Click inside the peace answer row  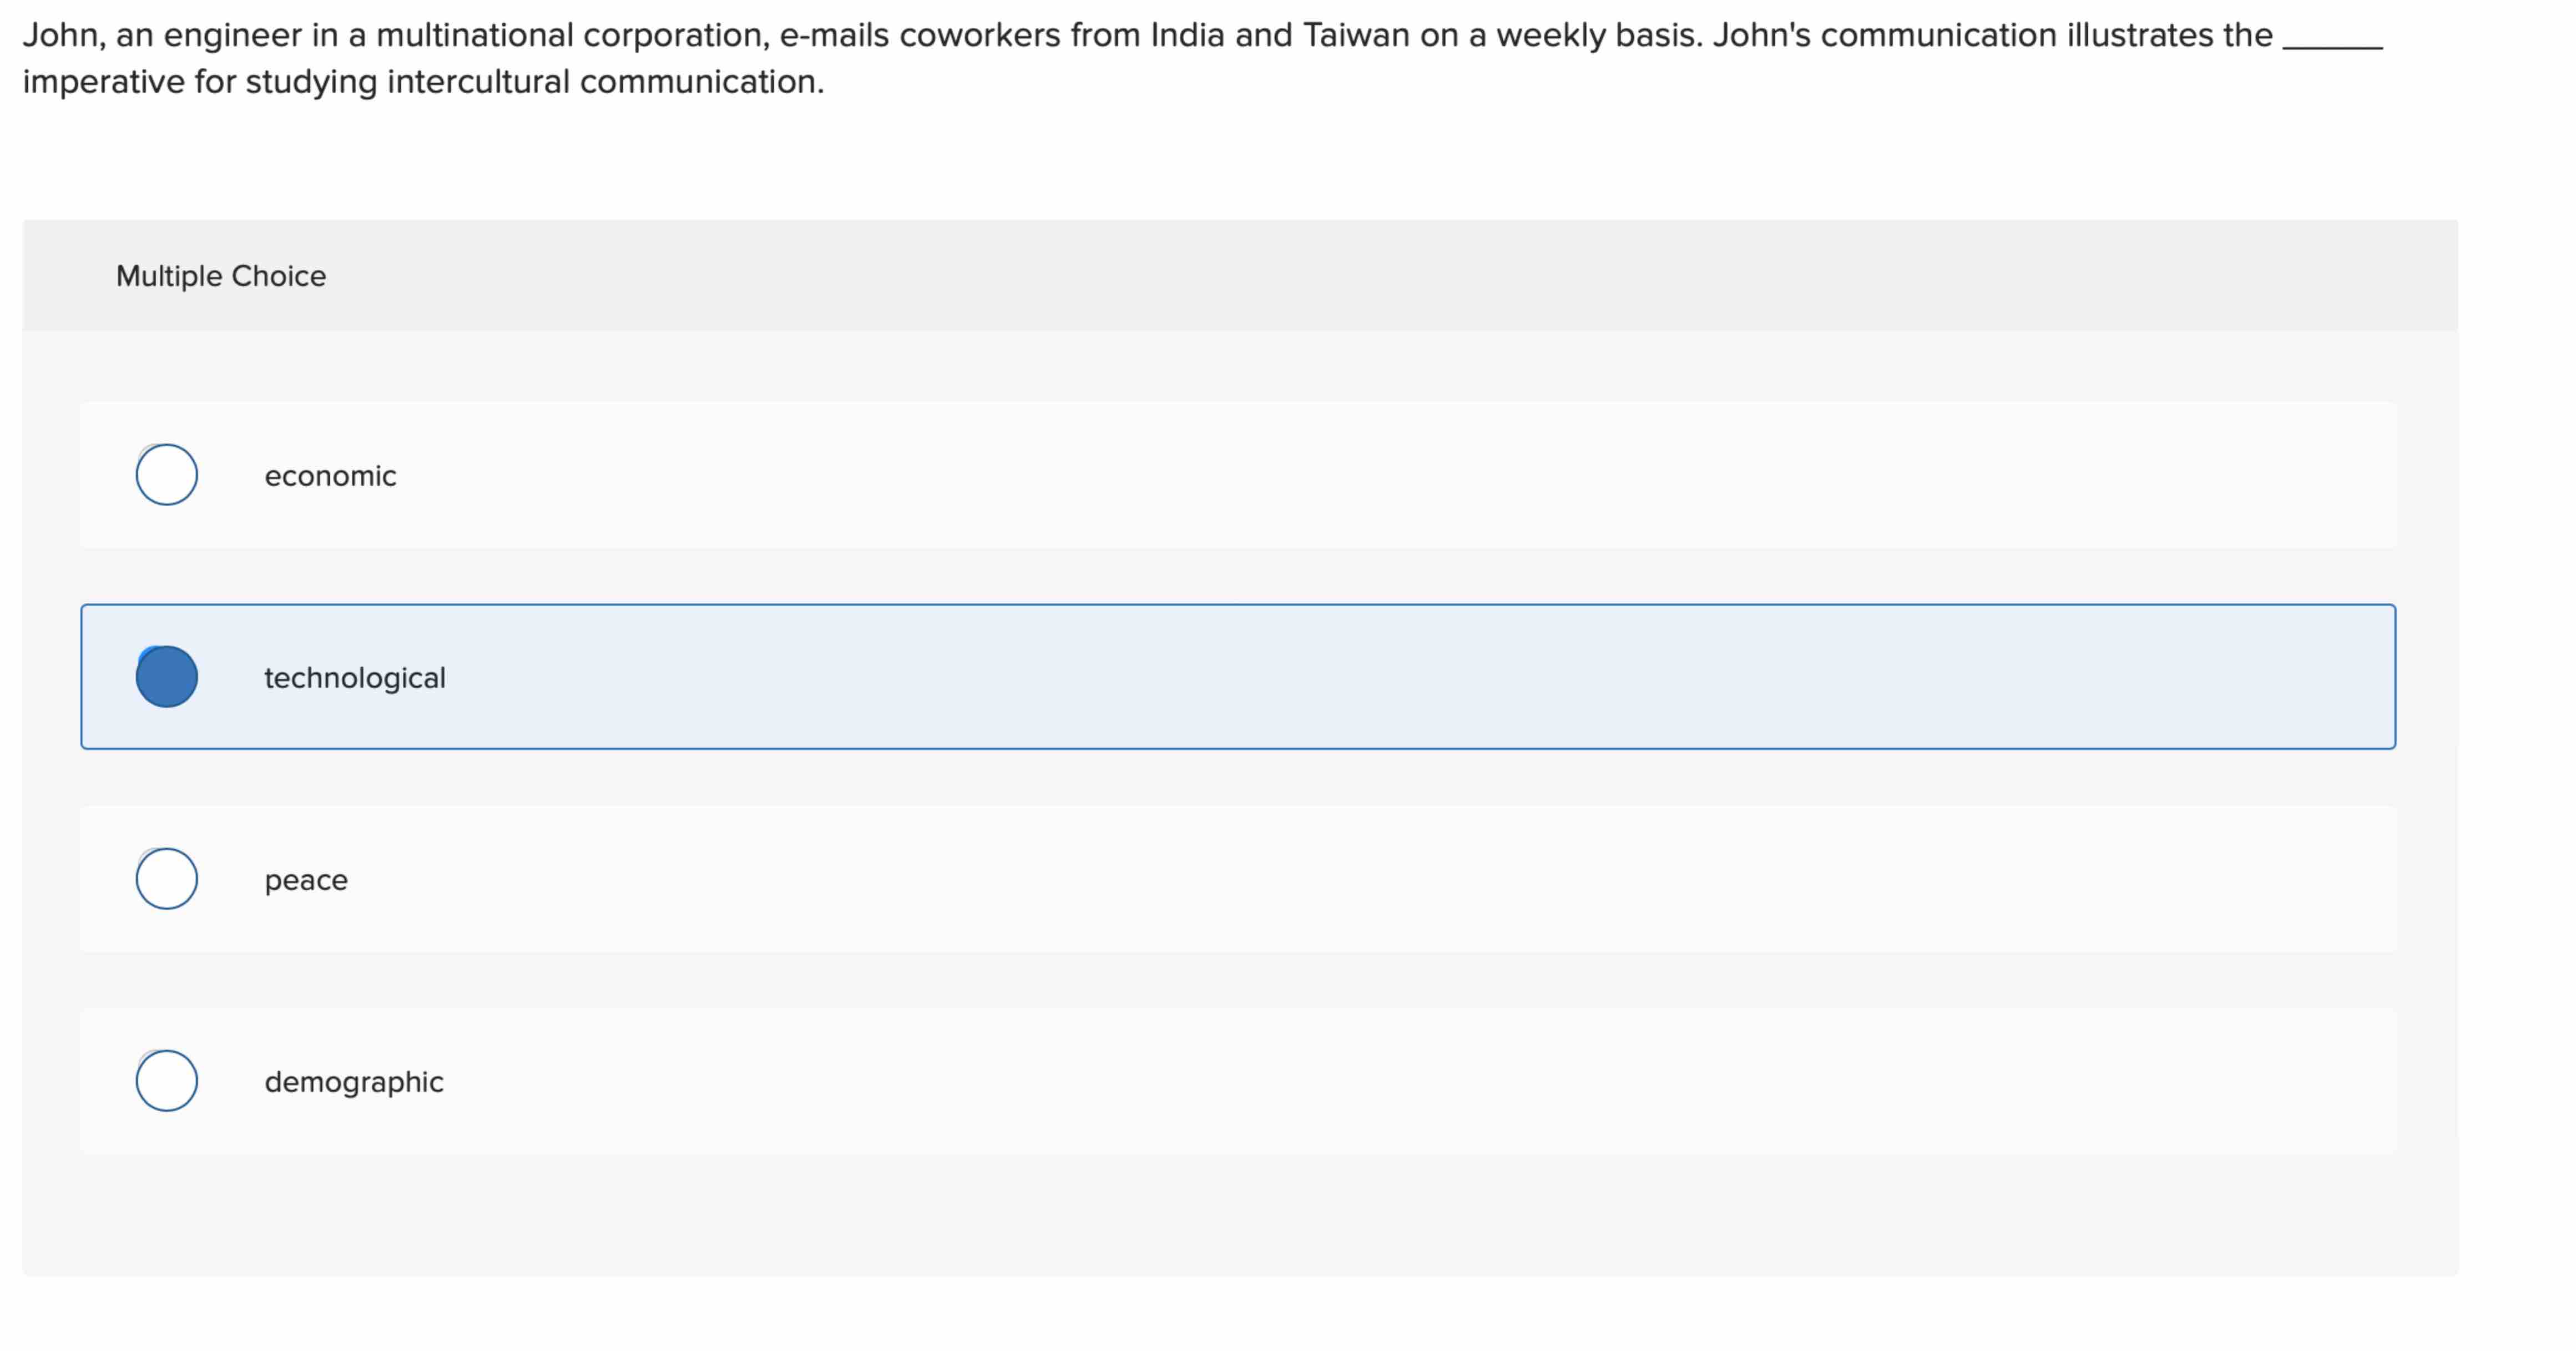(1200, 880)
